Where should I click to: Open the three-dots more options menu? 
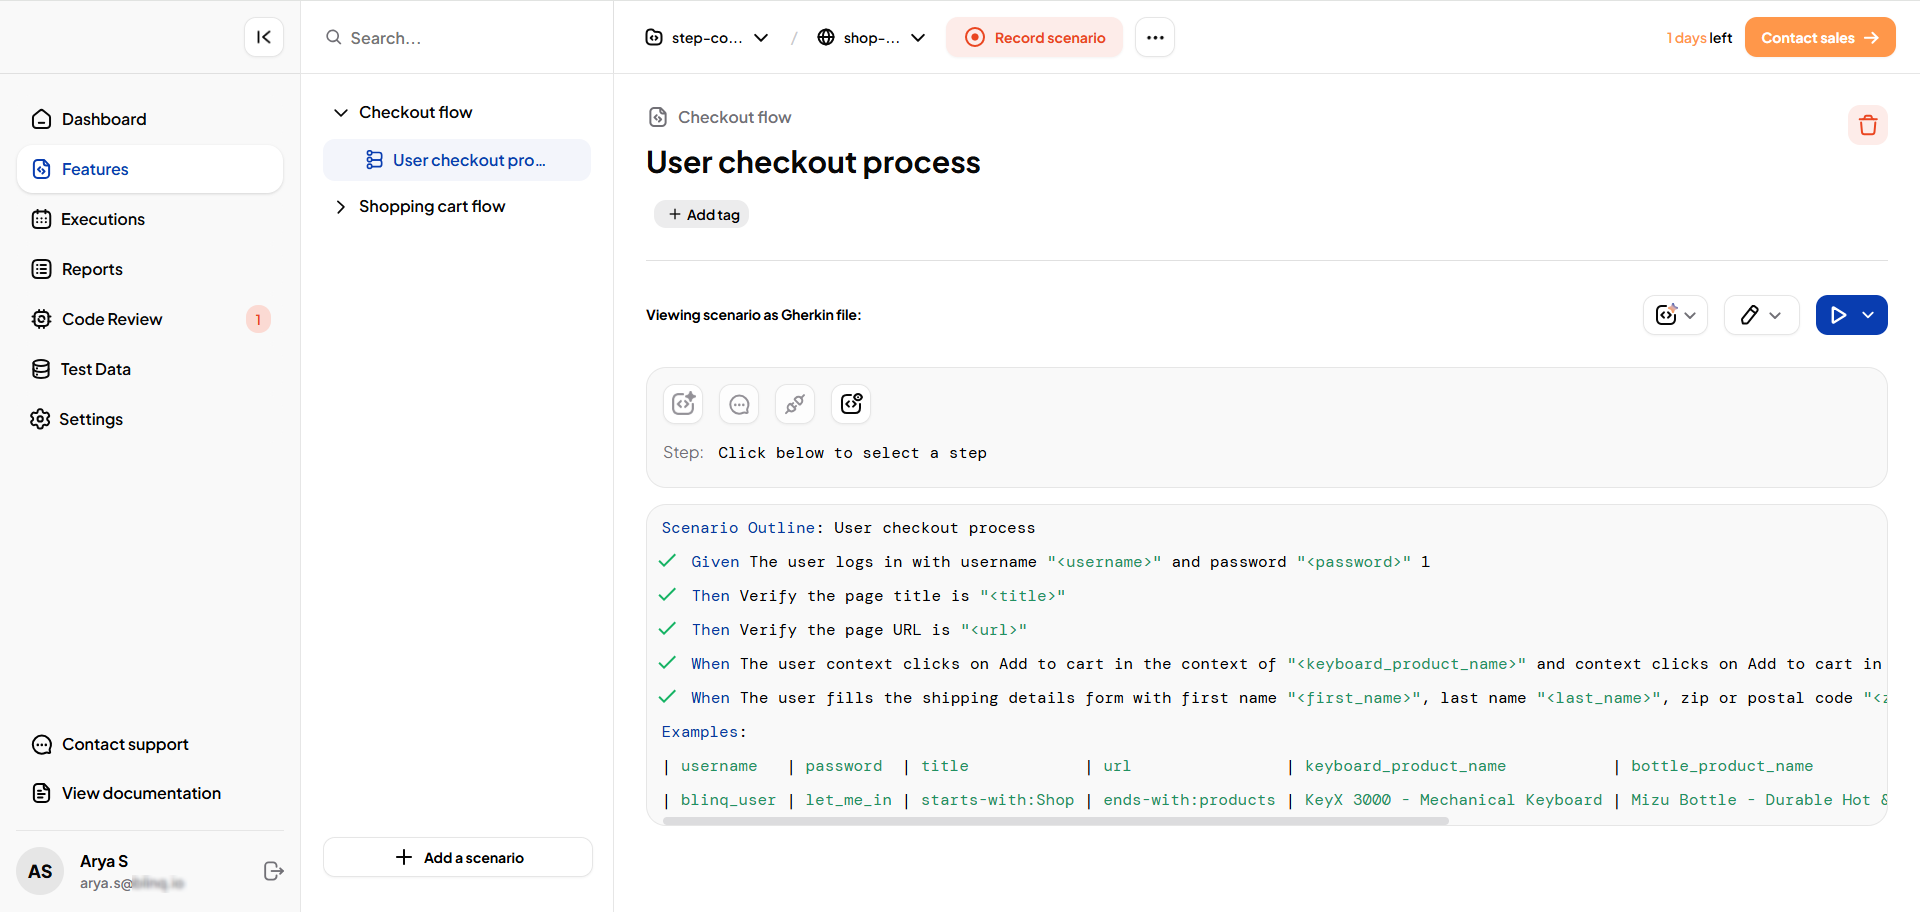click(x=1155, y=38)
